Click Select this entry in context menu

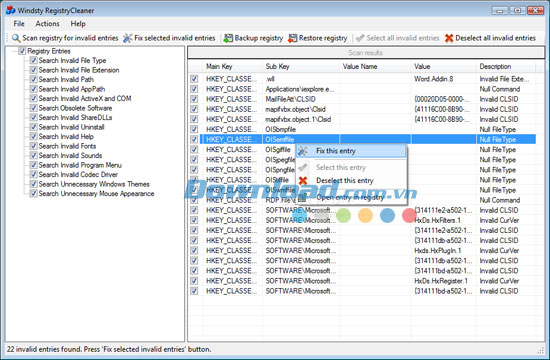click(351, 167)
